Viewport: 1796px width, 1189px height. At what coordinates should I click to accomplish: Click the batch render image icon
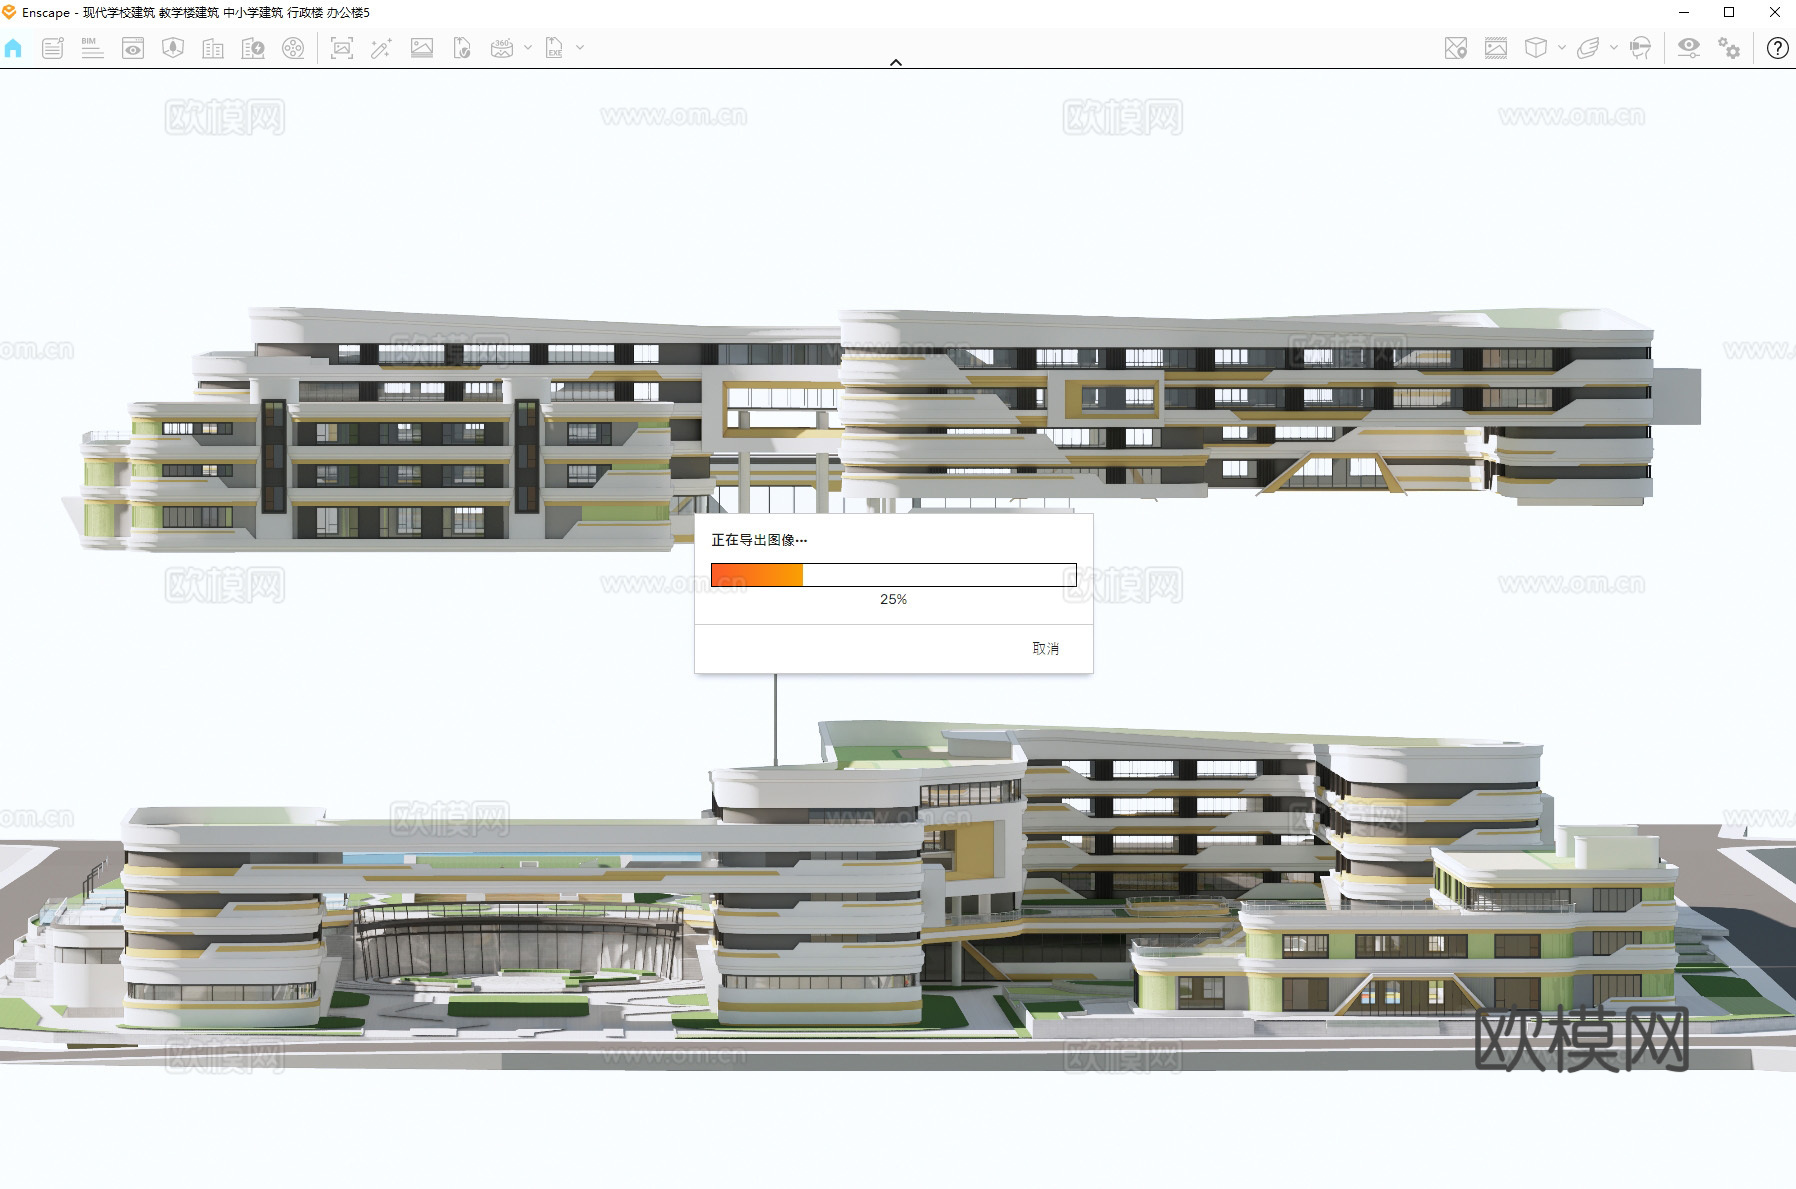point(422,48)
